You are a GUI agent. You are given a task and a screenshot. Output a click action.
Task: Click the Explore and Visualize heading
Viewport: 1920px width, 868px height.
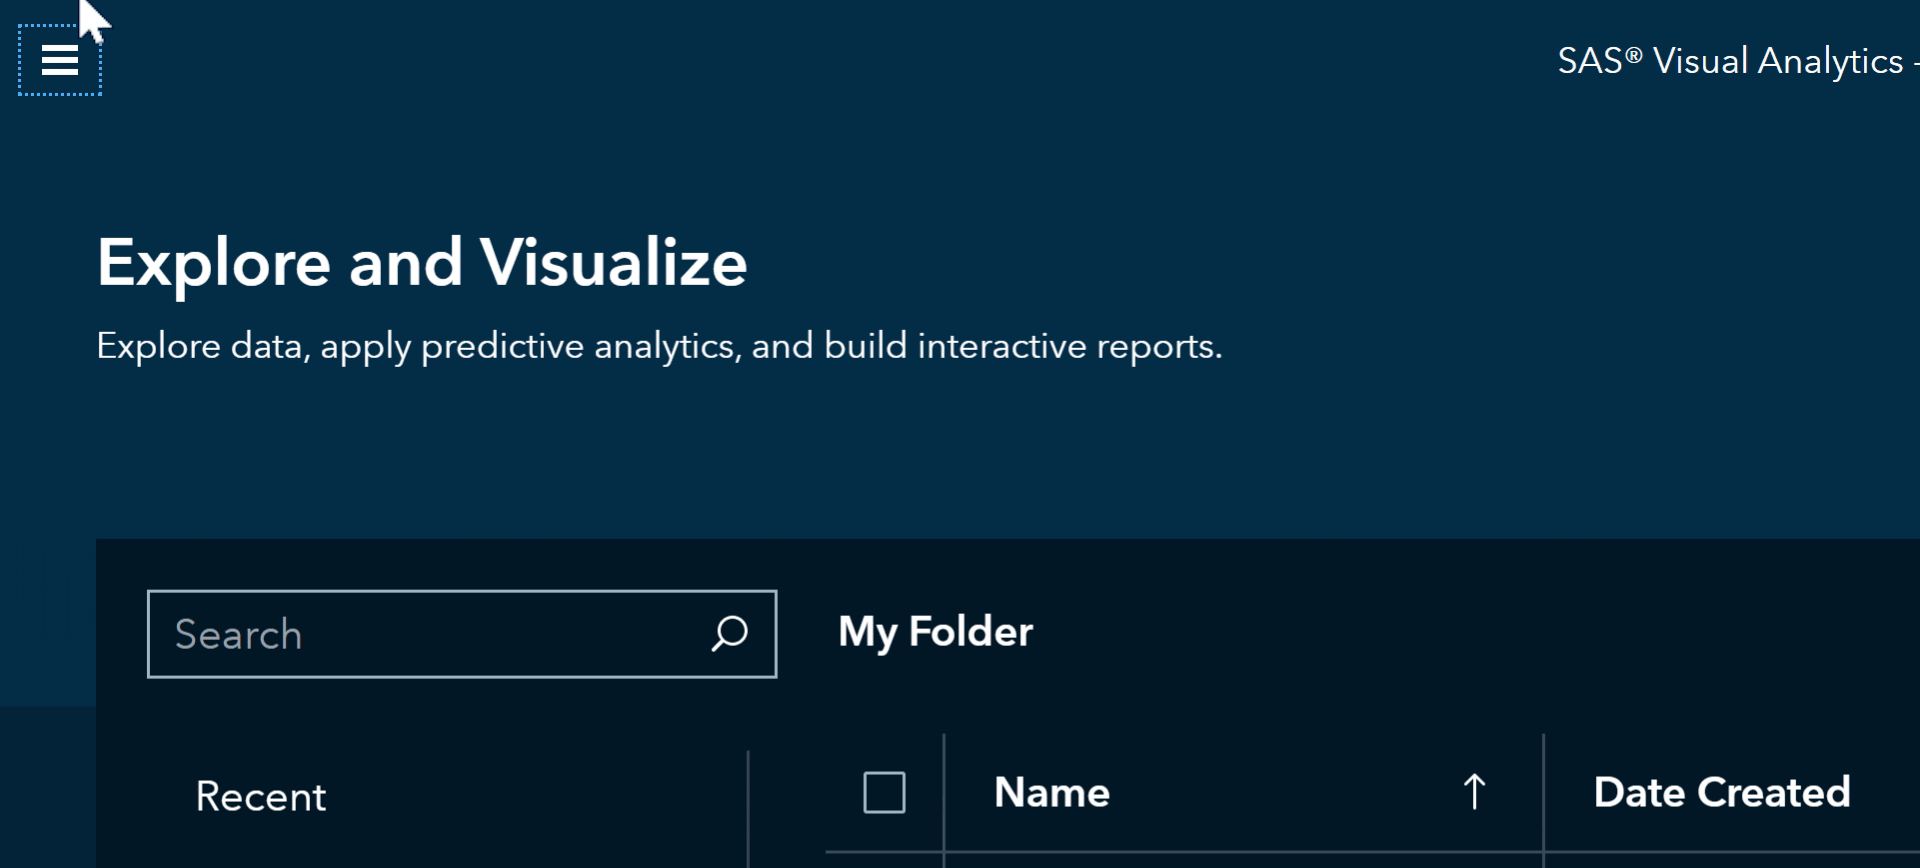click(421, 263)
